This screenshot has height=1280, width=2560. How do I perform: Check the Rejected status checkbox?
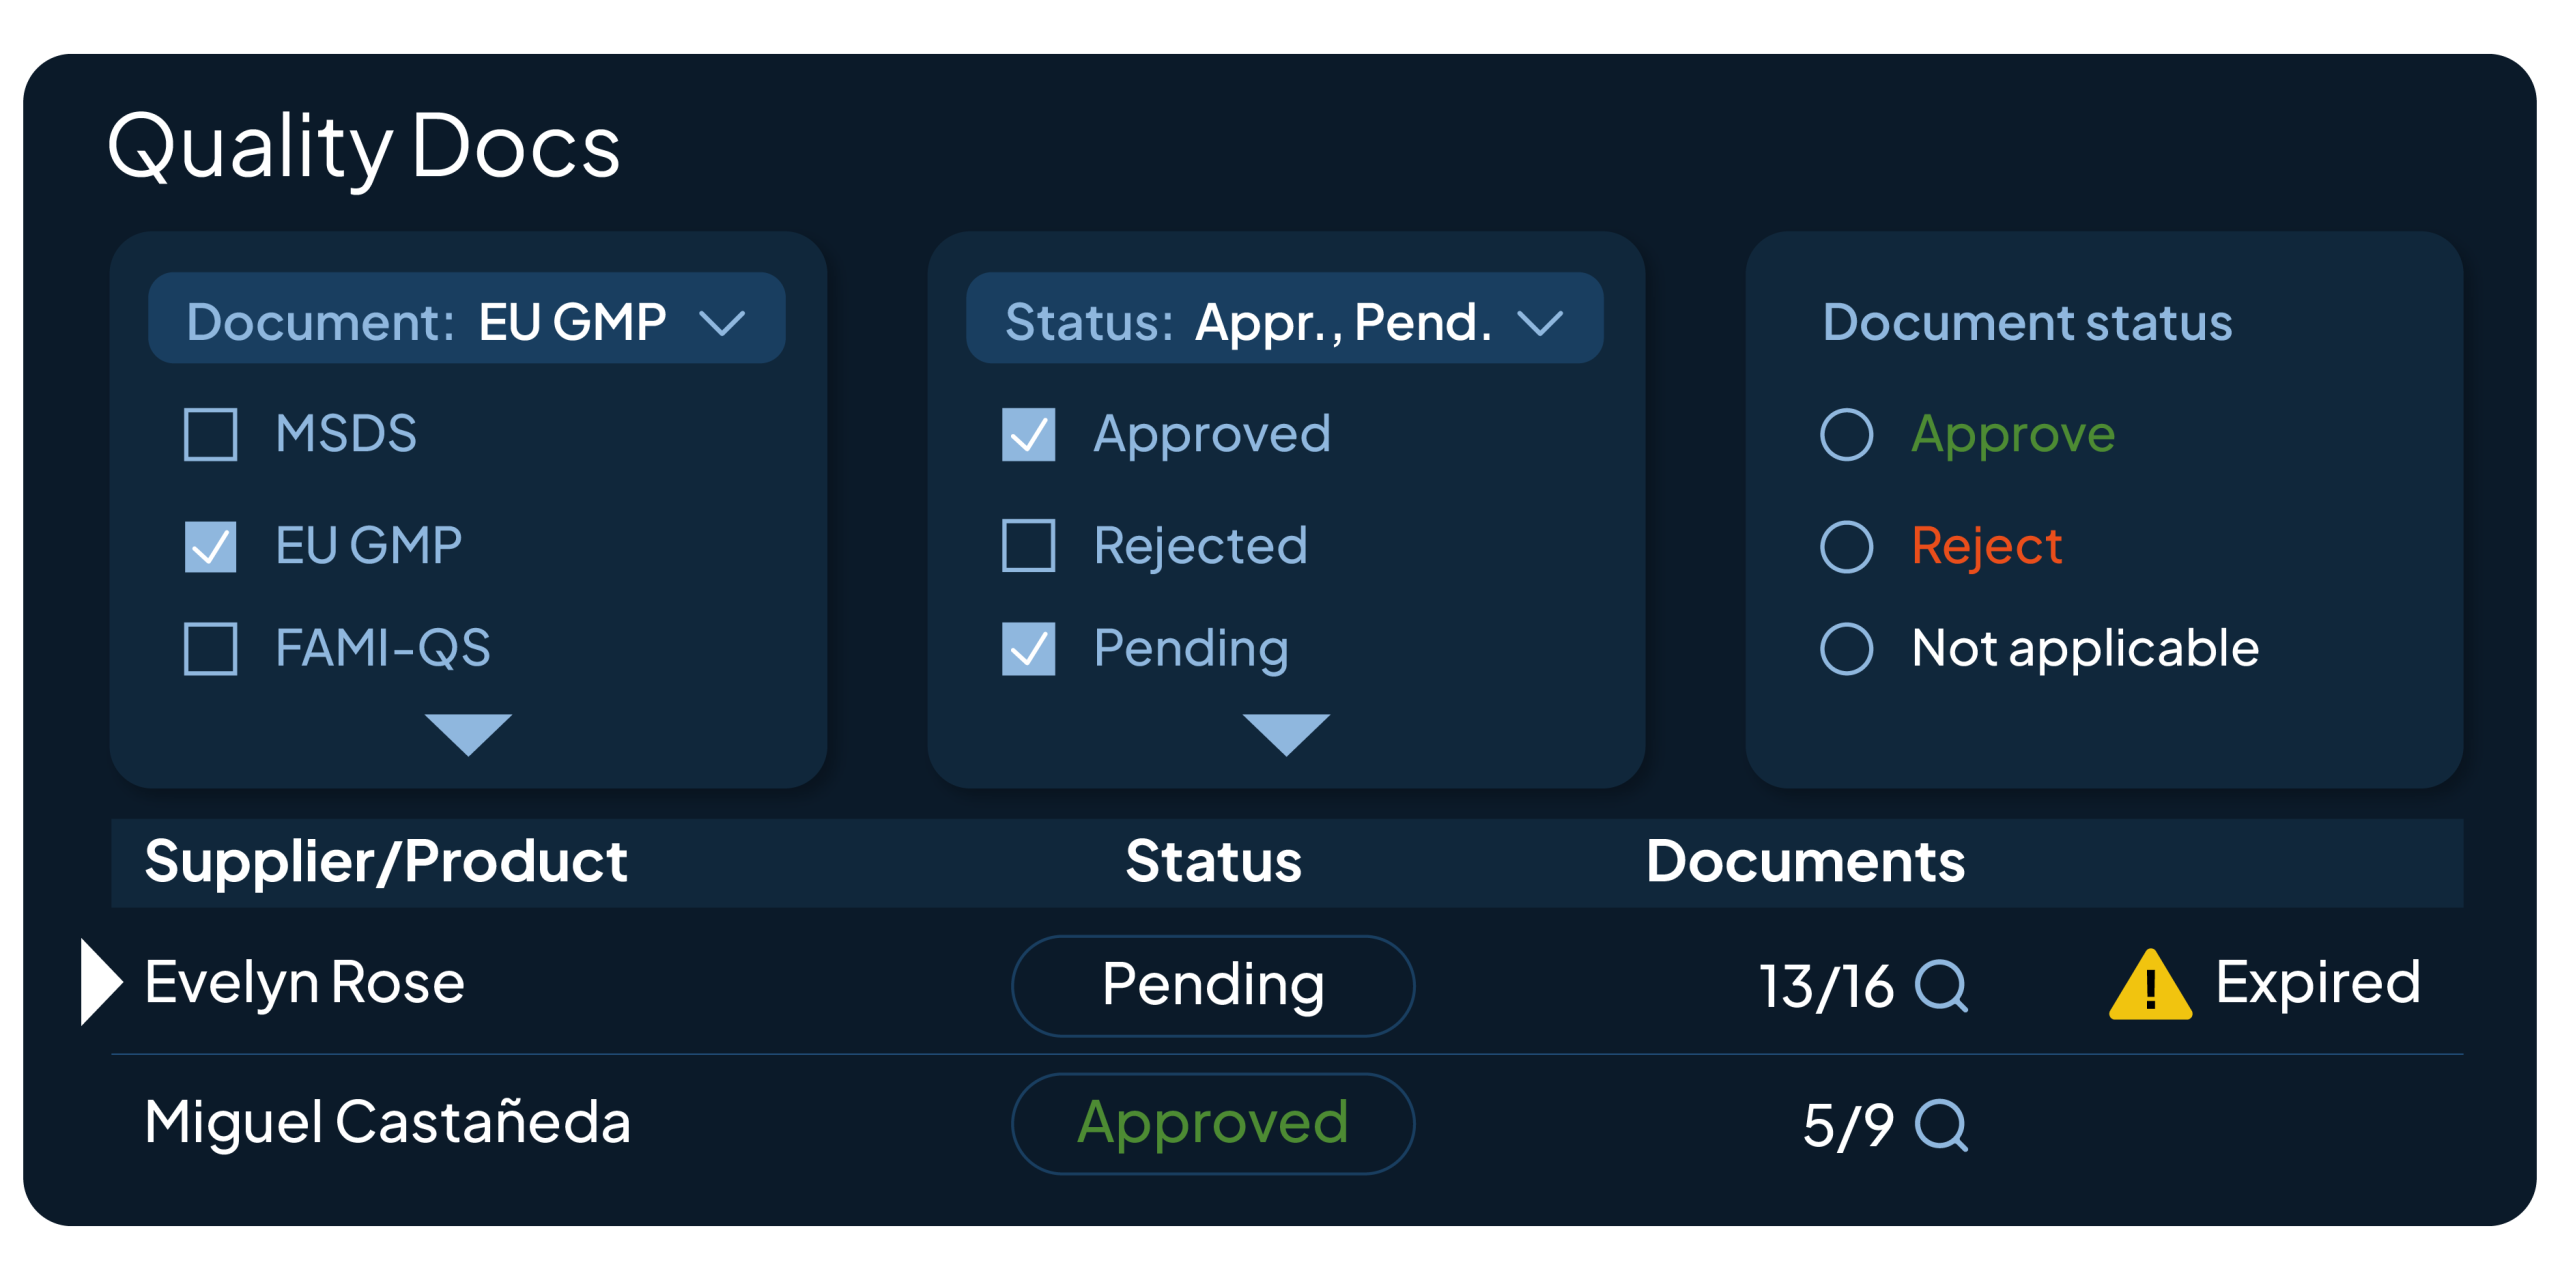tap(1029, 546)
